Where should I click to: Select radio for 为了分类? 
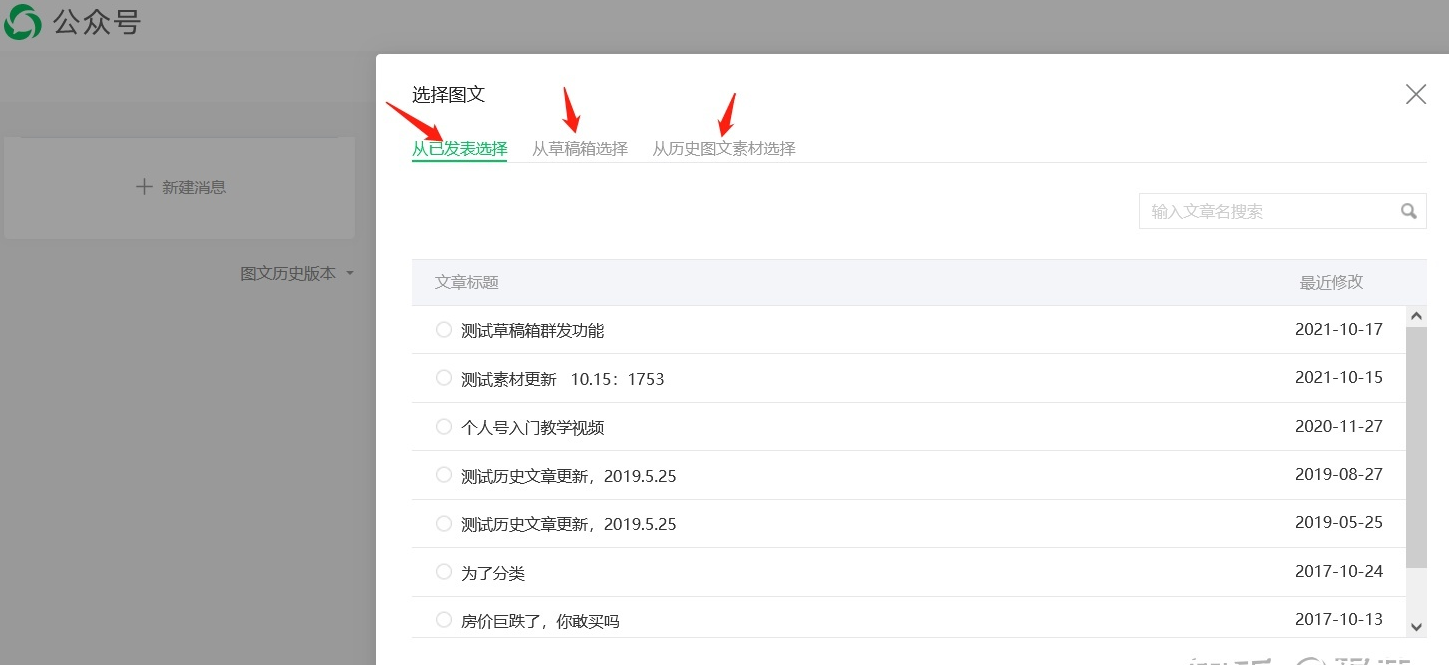tap(444, 572)
